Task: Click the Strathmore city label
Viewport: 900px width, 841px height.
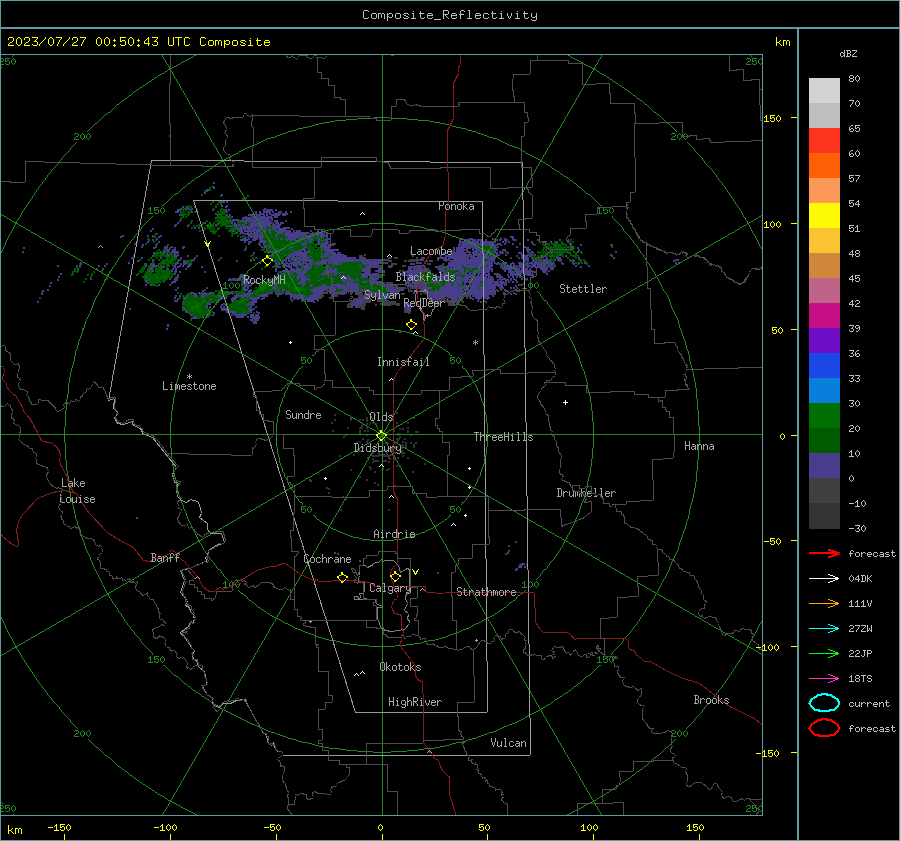Action: [486, 592]
